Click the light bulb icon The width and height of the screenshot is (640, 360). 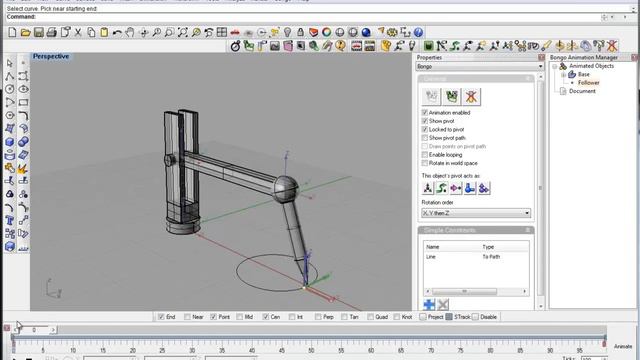[287, 32]
